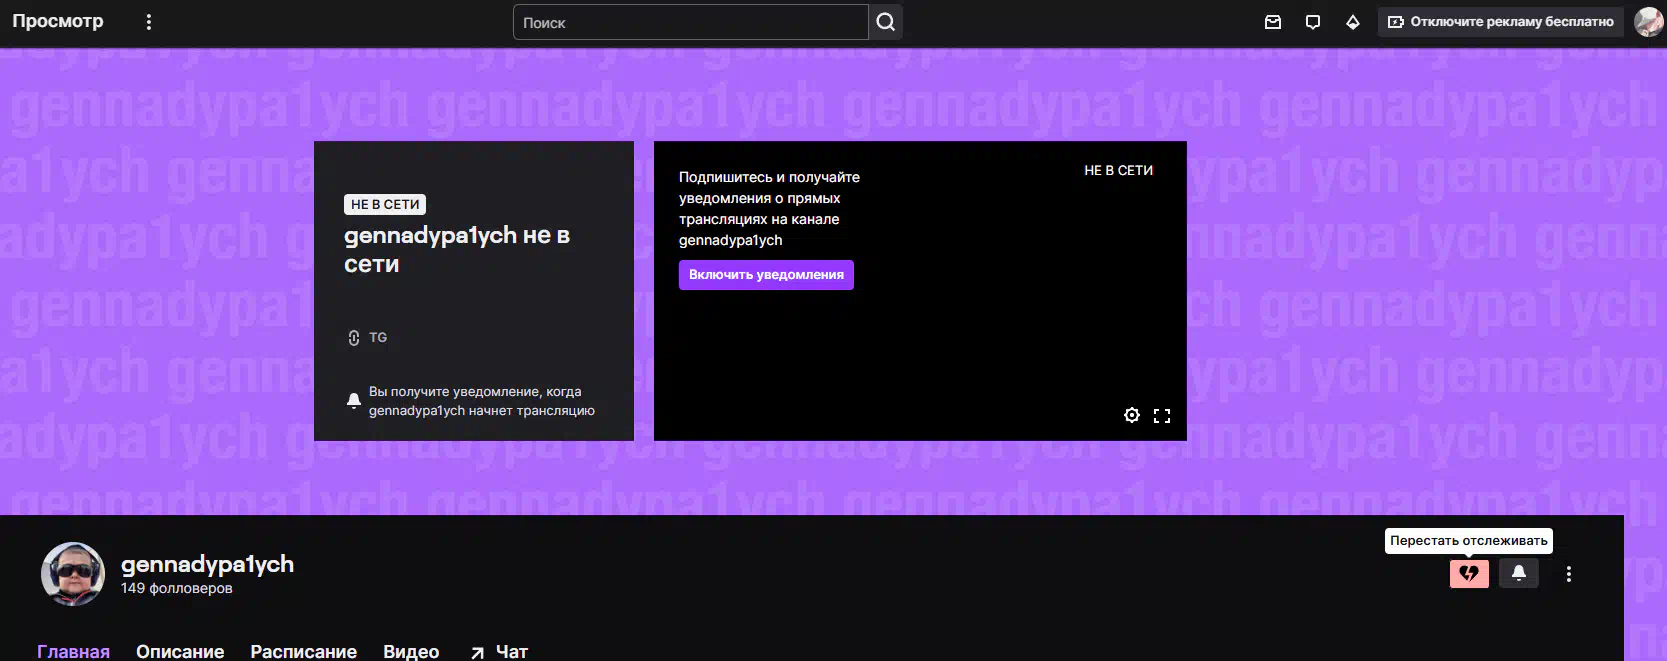Open player settings gear icon
Viewport: 1667px width, 661px height.
click(x=1132, y=415)
